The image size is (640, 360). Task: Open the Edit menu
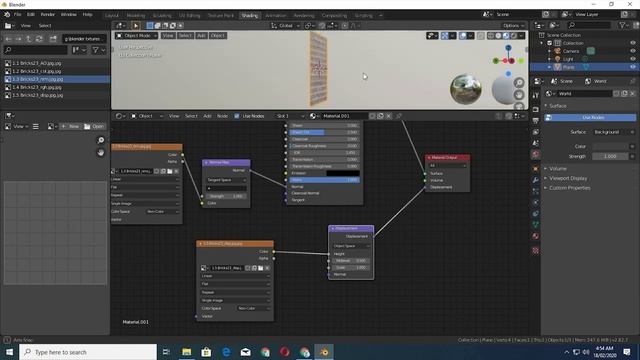(31, 14)
